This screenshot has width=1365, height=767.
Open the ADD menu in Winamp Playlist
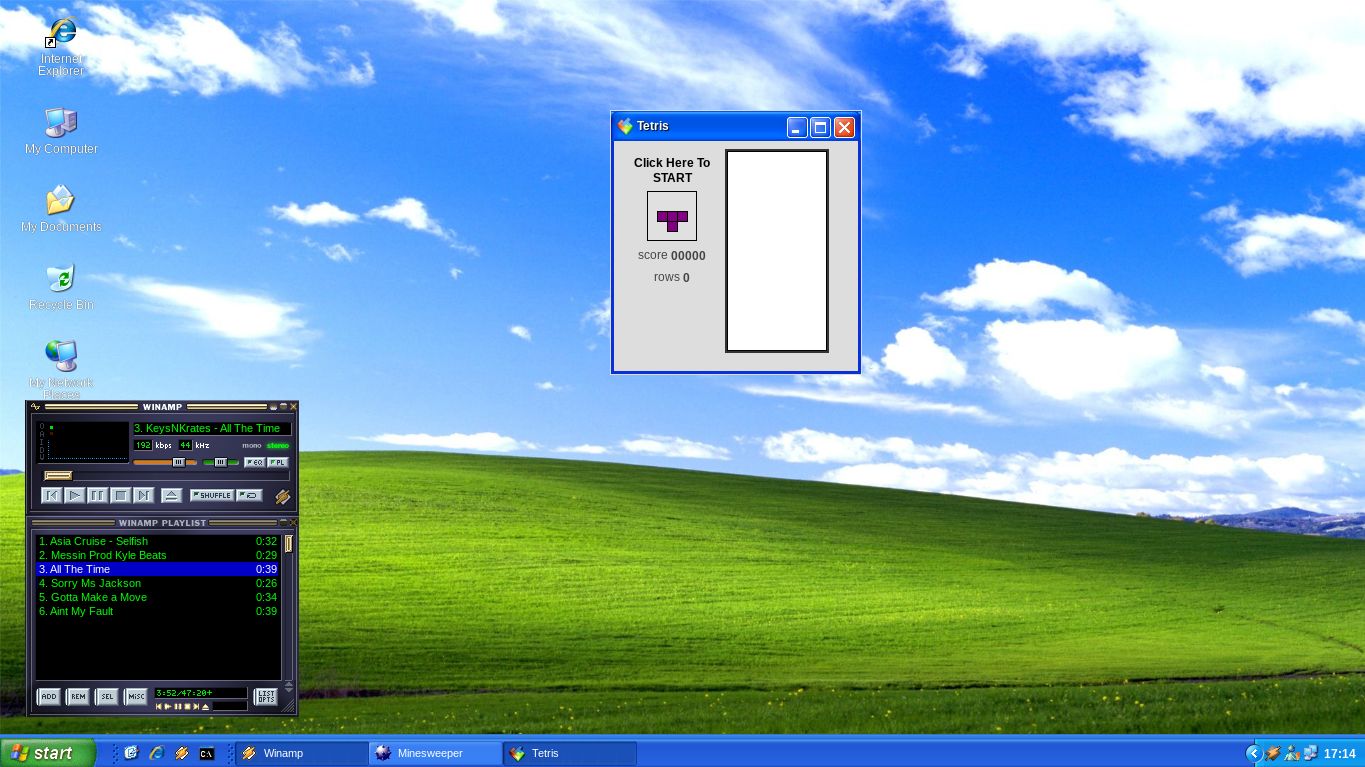pos(49,697)
